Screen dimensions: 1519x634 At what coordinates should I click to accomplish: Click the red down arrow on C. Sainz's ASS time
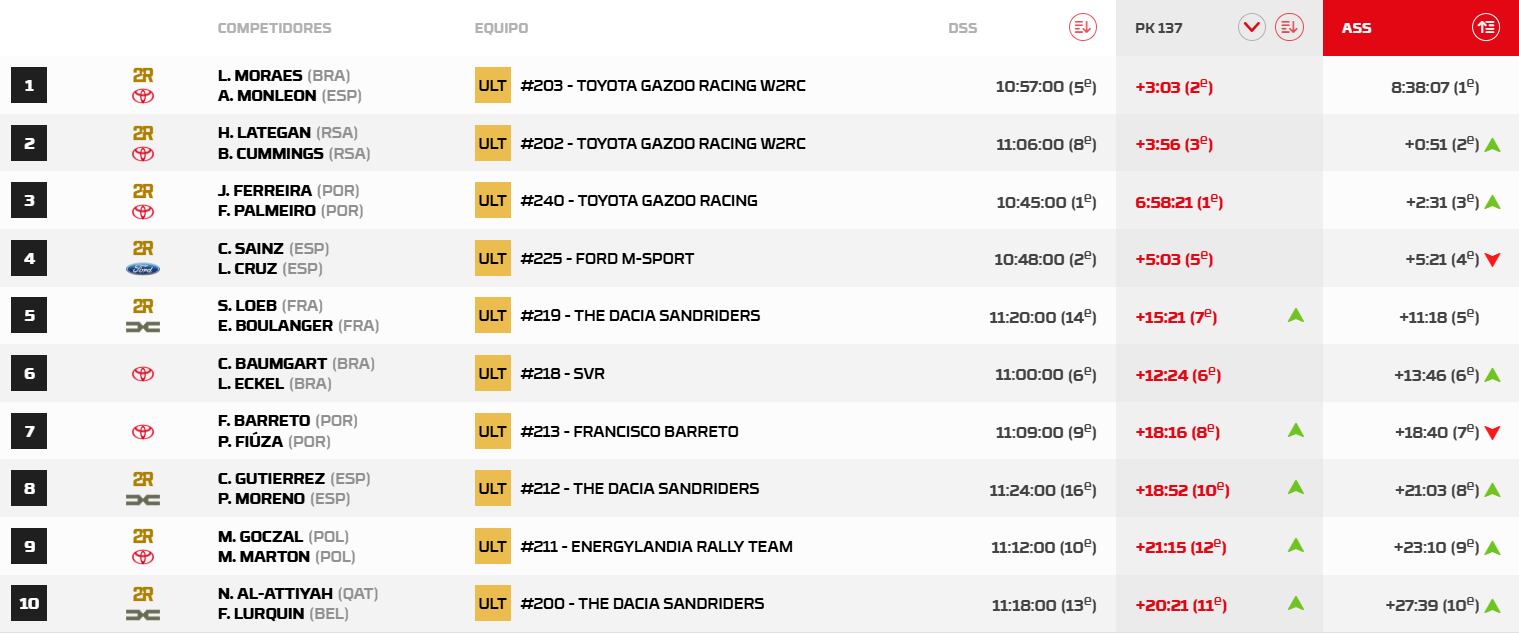coord(1493,260)
